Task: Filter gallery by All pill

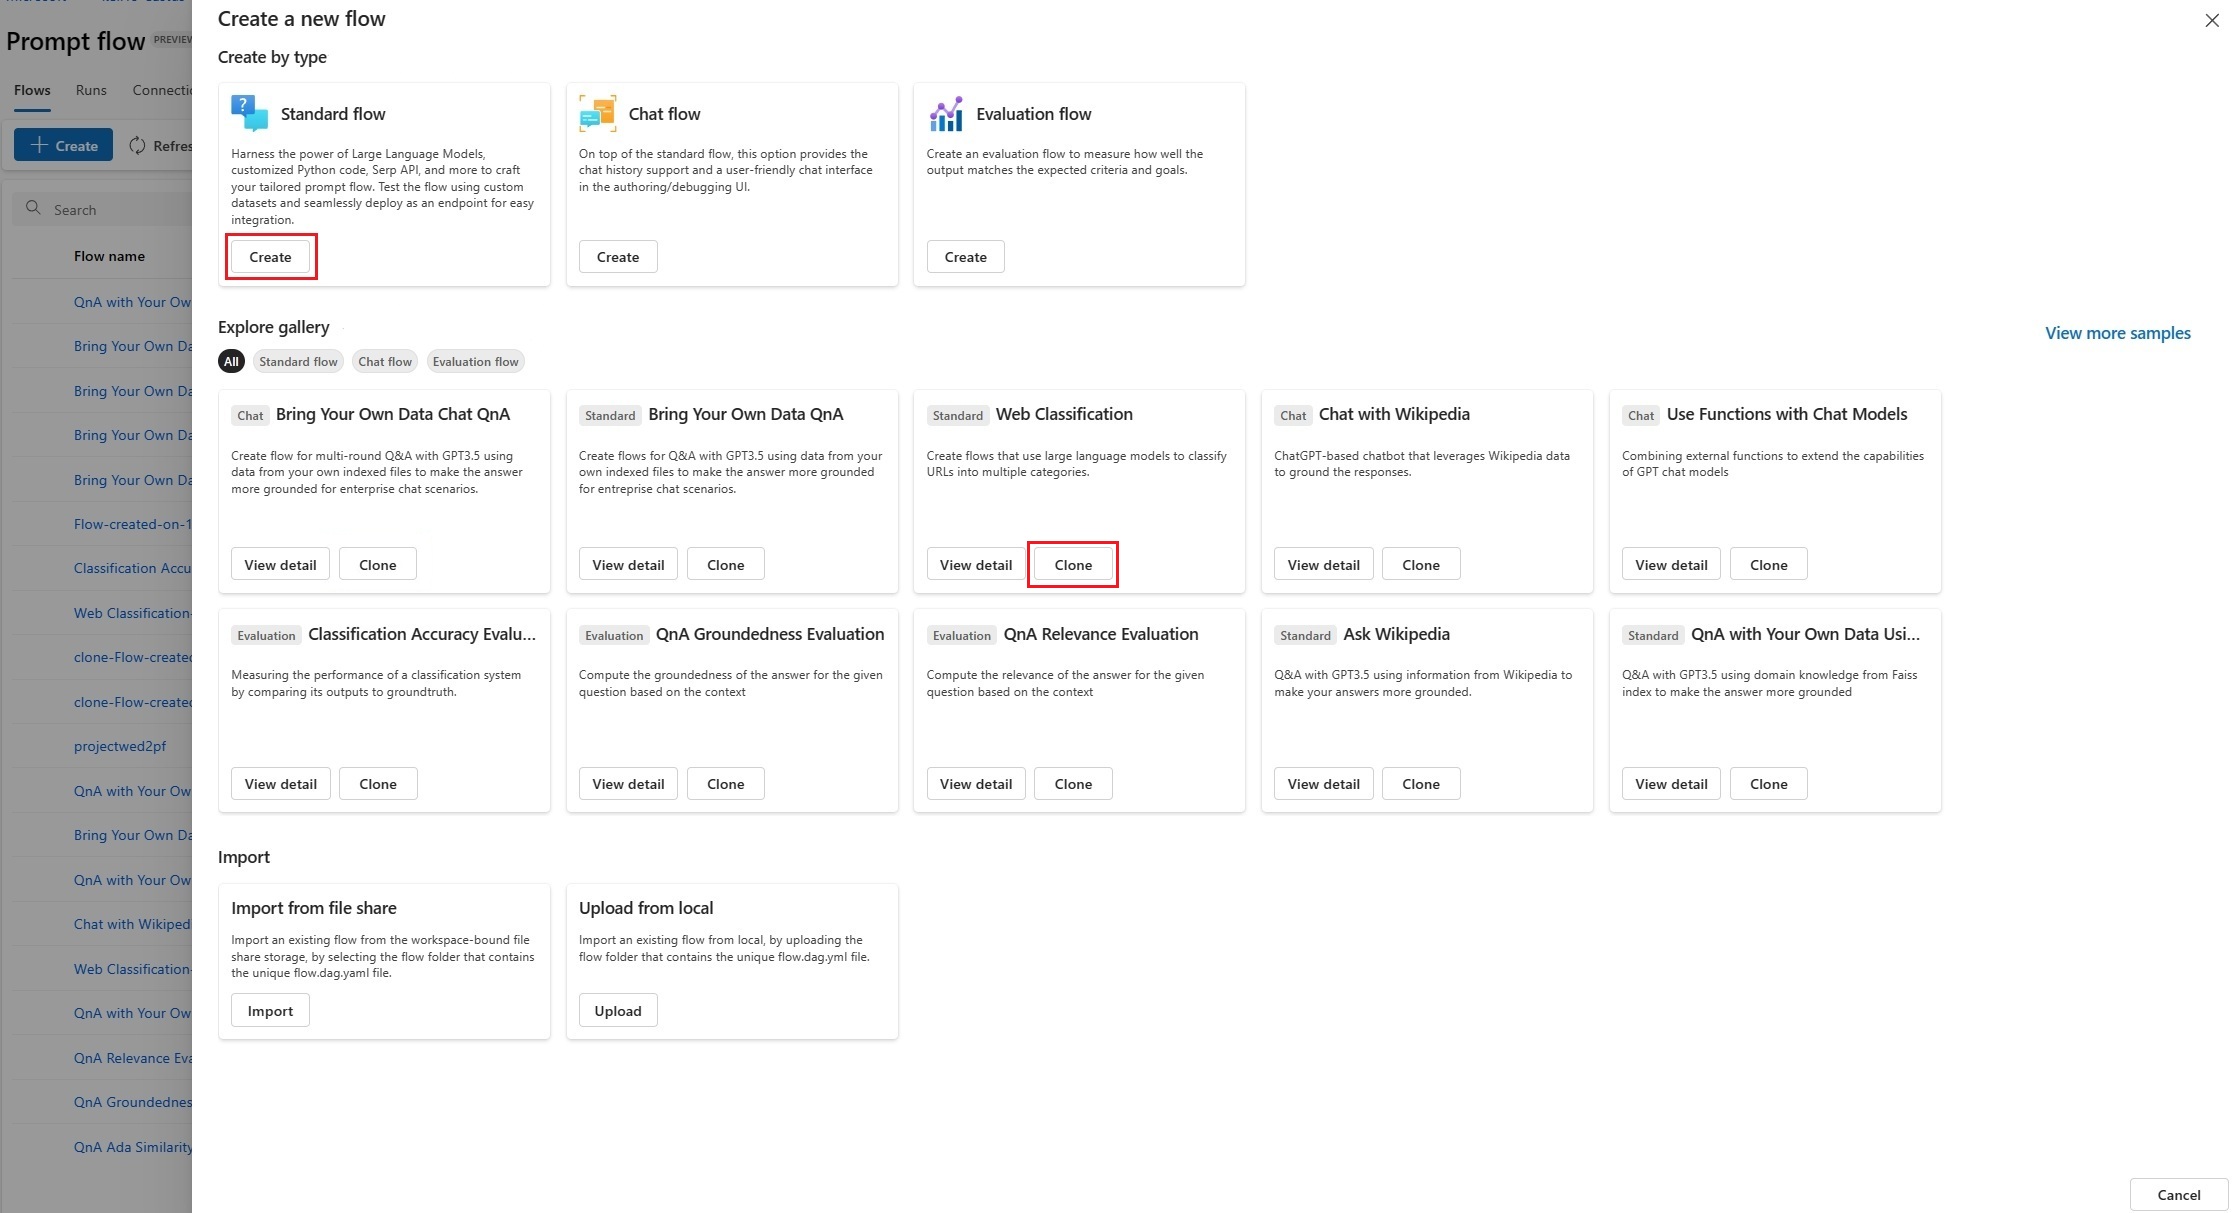Action: (231, 361)
